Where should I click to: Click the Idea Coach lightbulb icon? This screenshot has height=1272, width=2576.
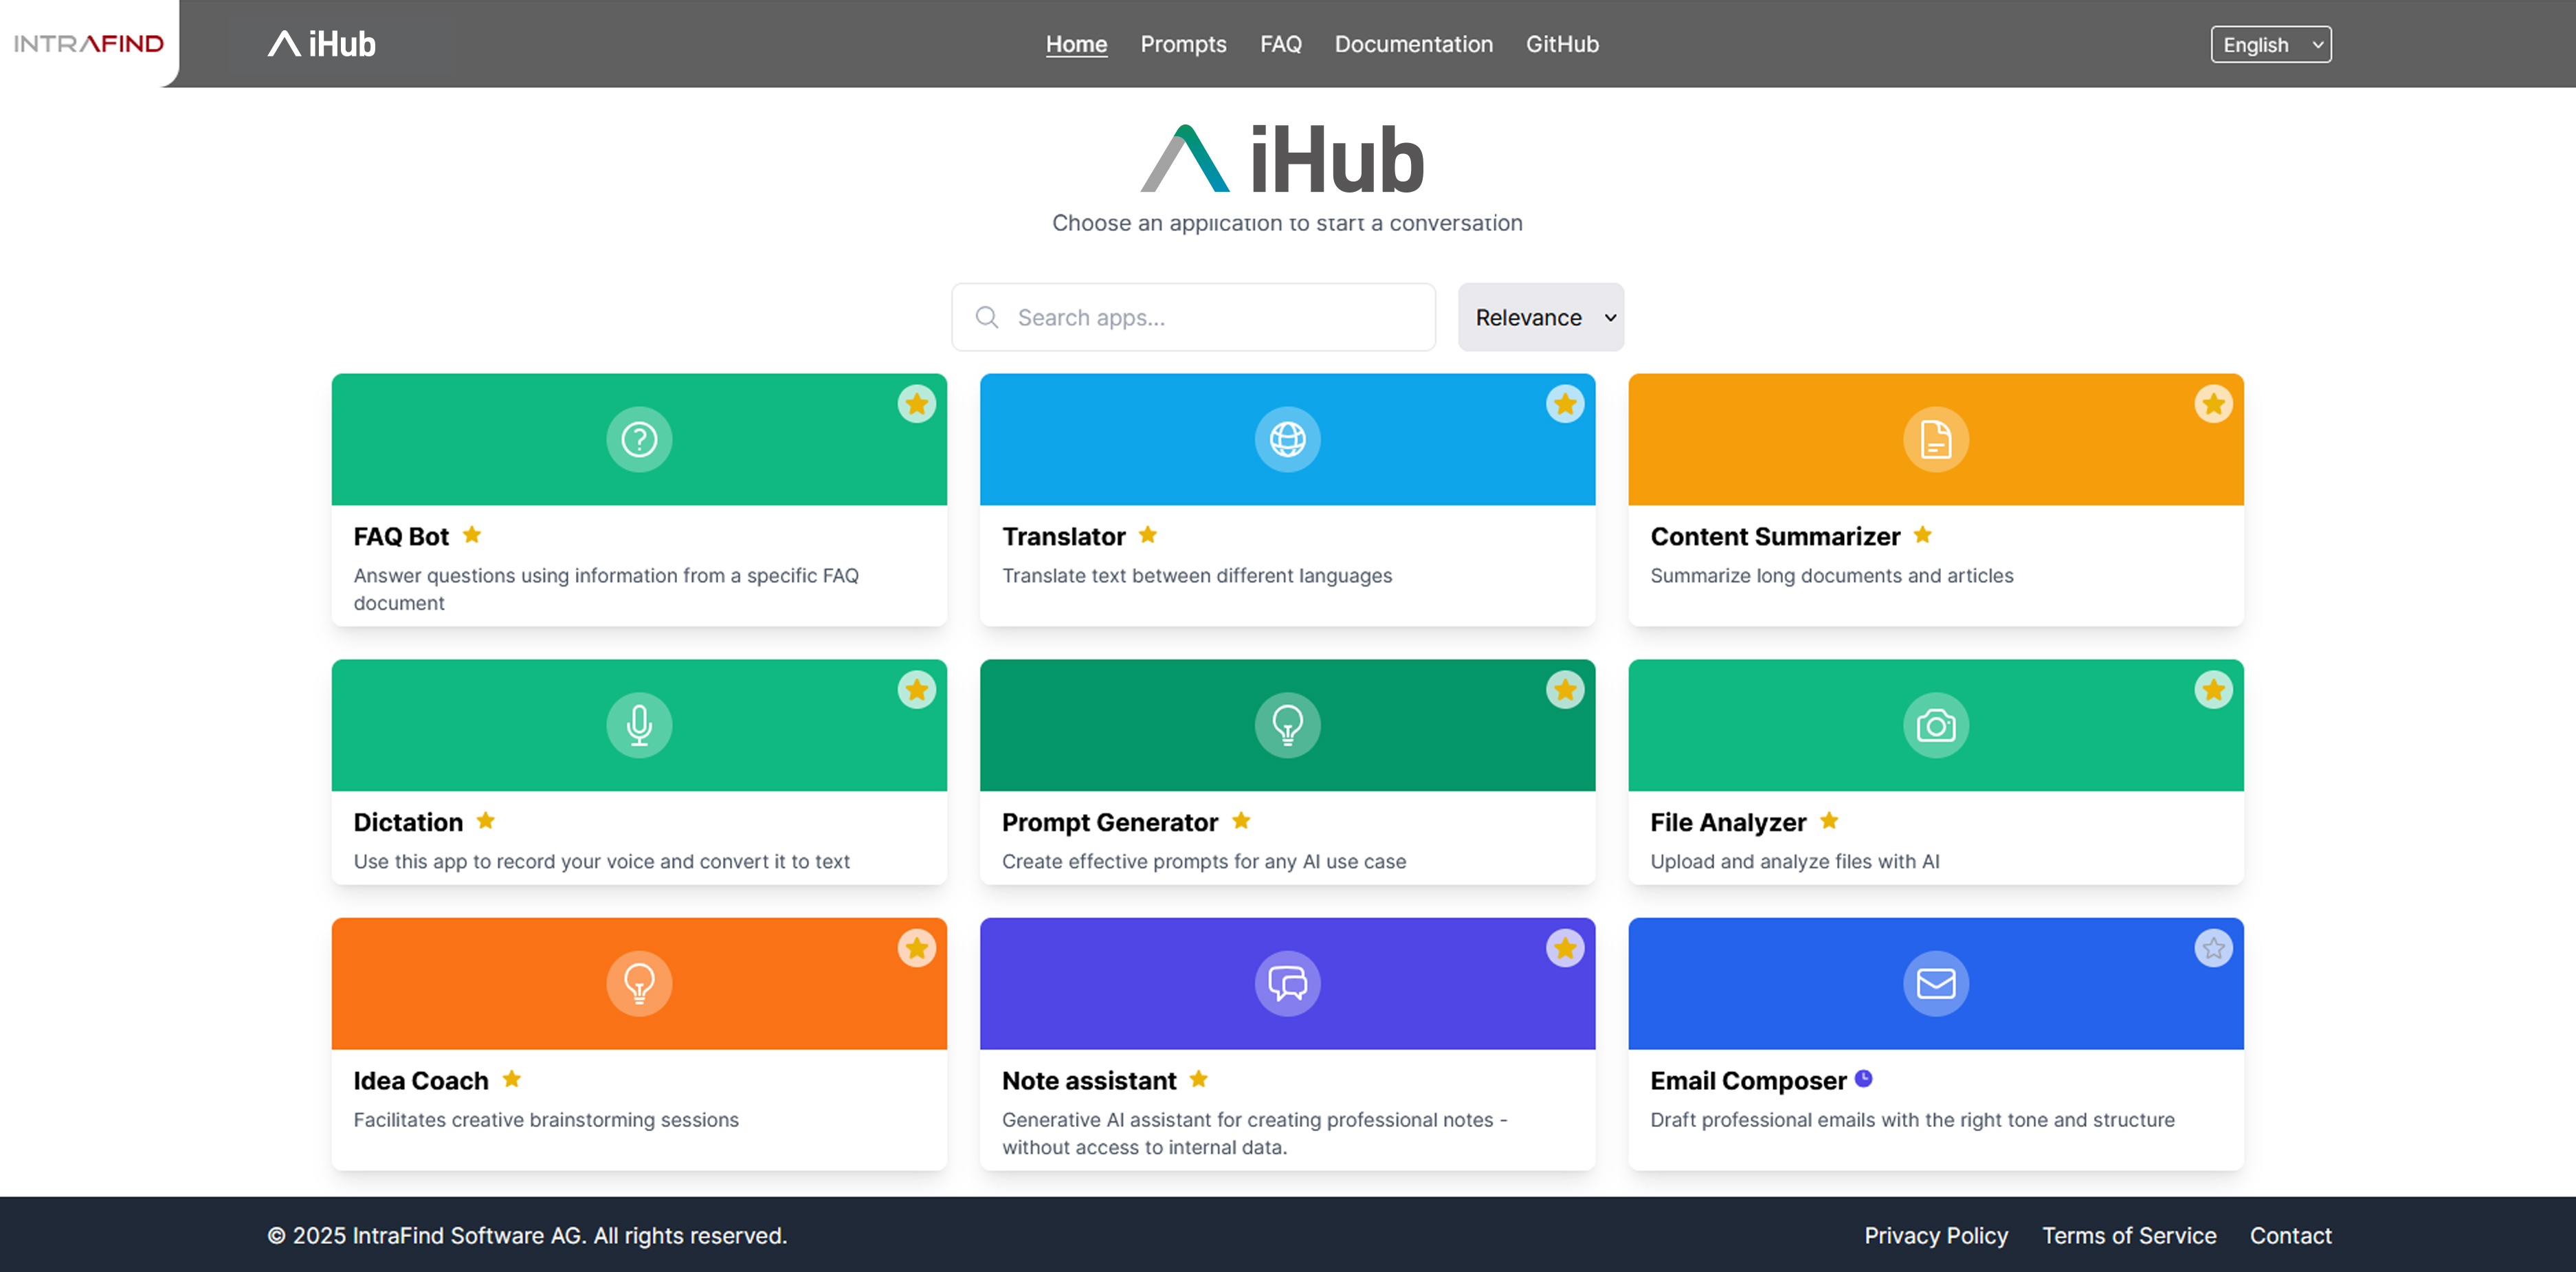click(x=638, y=983)
